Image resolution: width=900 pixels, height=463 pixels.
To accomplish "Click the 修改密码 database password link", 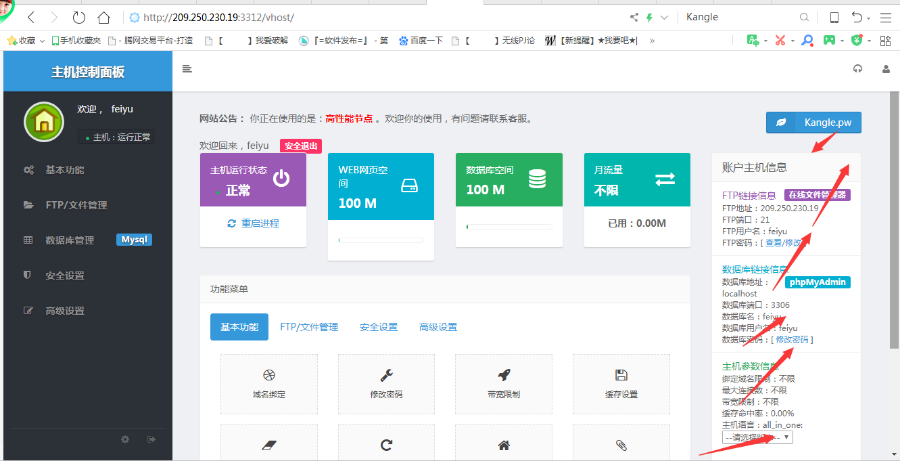I will [792, 340].
